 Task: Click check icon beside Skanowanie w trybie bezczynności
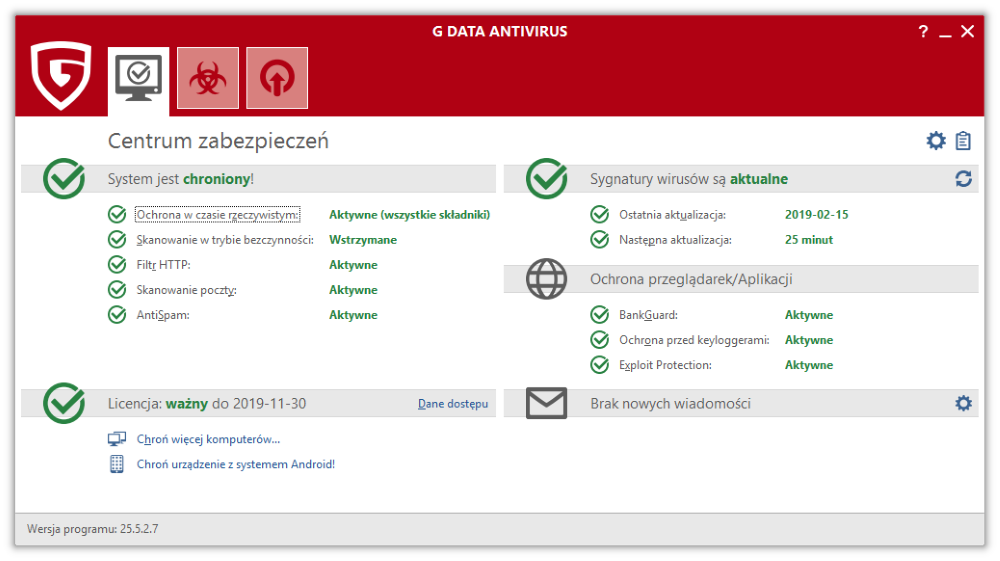(x=117, y=239)
